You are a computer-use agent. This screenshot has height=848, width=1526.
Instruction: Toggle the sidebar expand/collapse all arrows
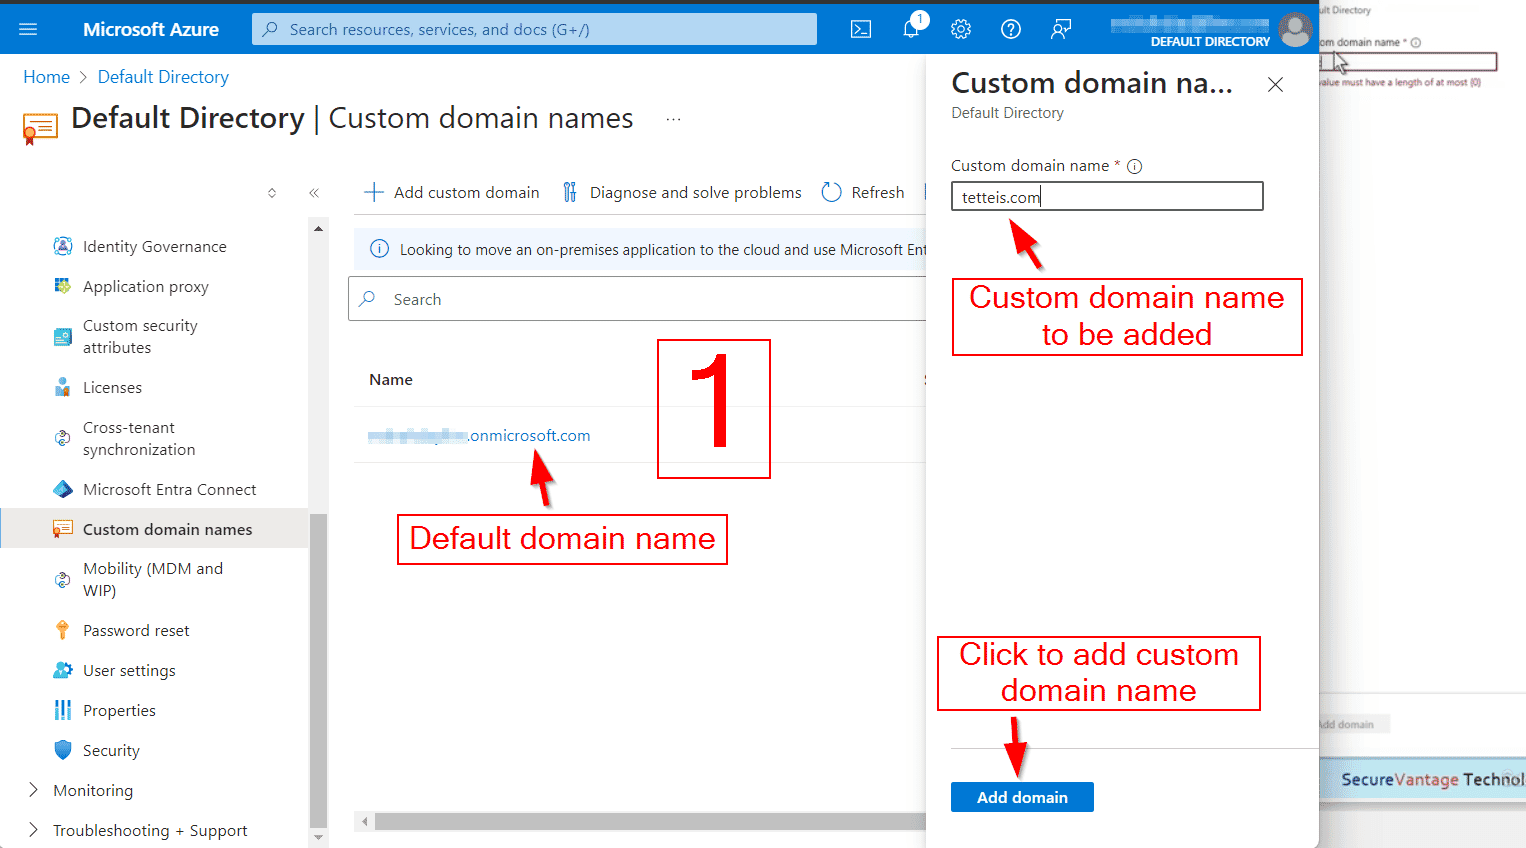point(272,193)
